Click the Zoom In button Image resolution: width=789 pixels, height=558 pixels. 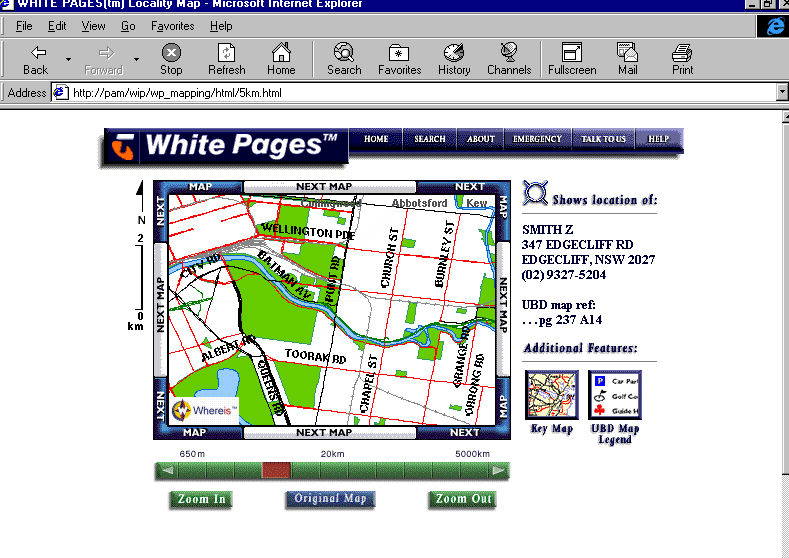(x=201, y=499)
